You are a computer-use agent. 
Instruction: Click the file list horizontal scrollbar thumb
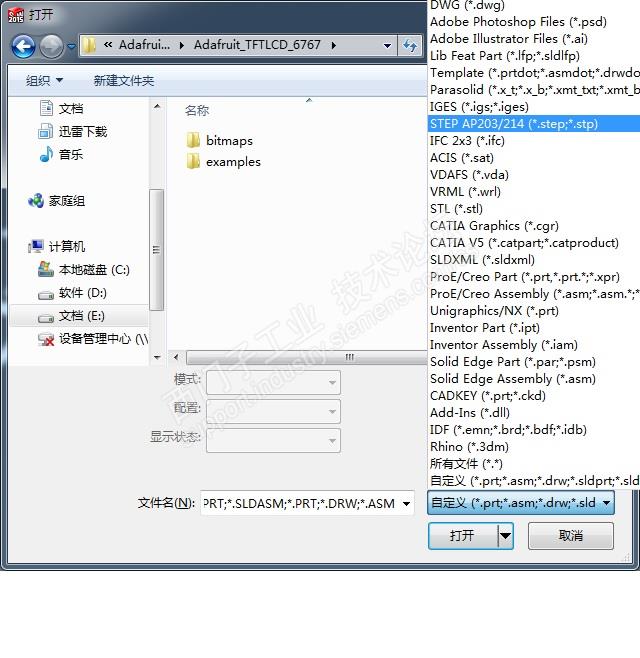pos(306,358)
